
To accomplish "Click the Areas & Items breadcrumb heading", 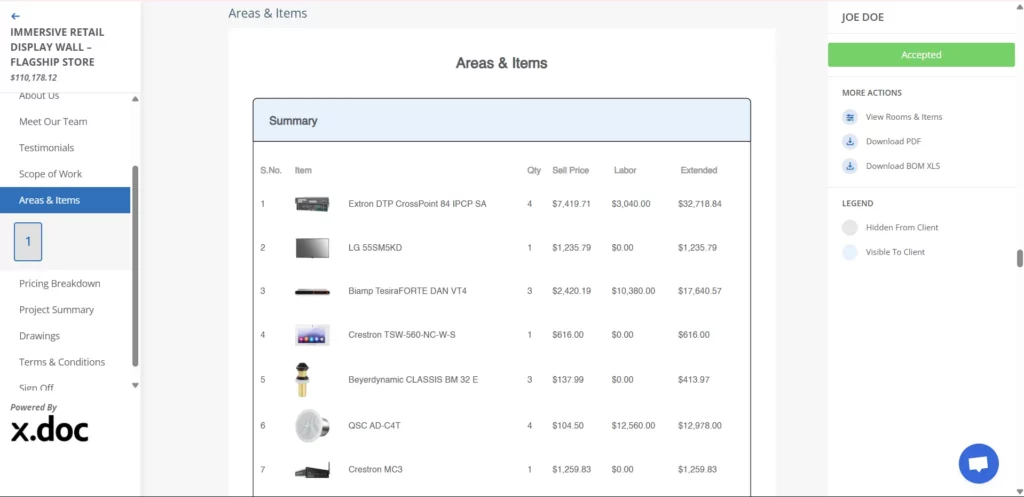I will pos(268,13).
